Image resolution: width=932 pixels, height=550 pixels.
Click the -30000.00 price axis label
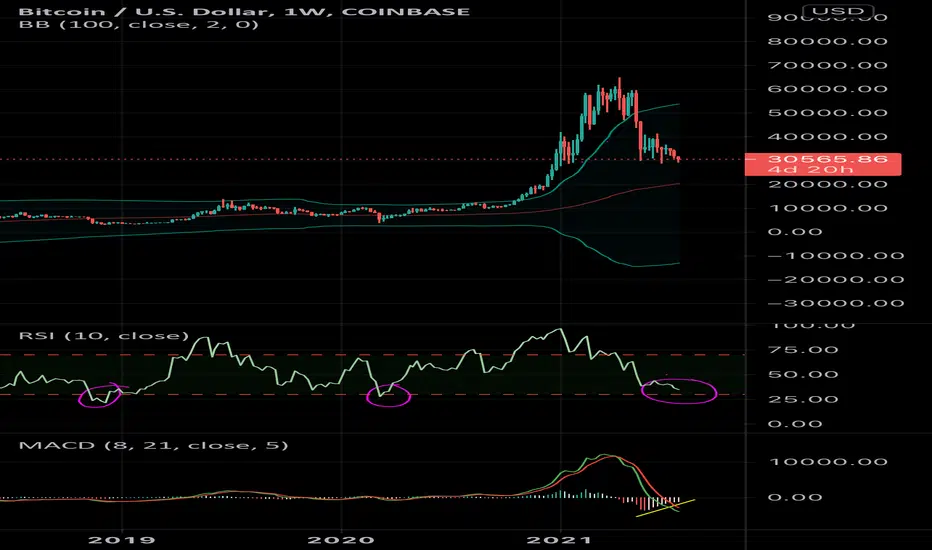click(x=836, y=303)
